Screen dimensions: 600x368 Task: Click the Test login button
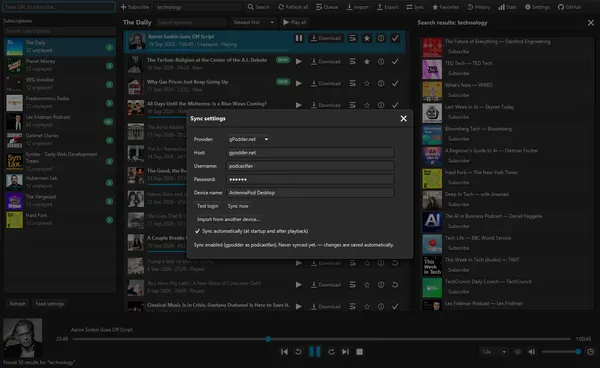point(207,206)
